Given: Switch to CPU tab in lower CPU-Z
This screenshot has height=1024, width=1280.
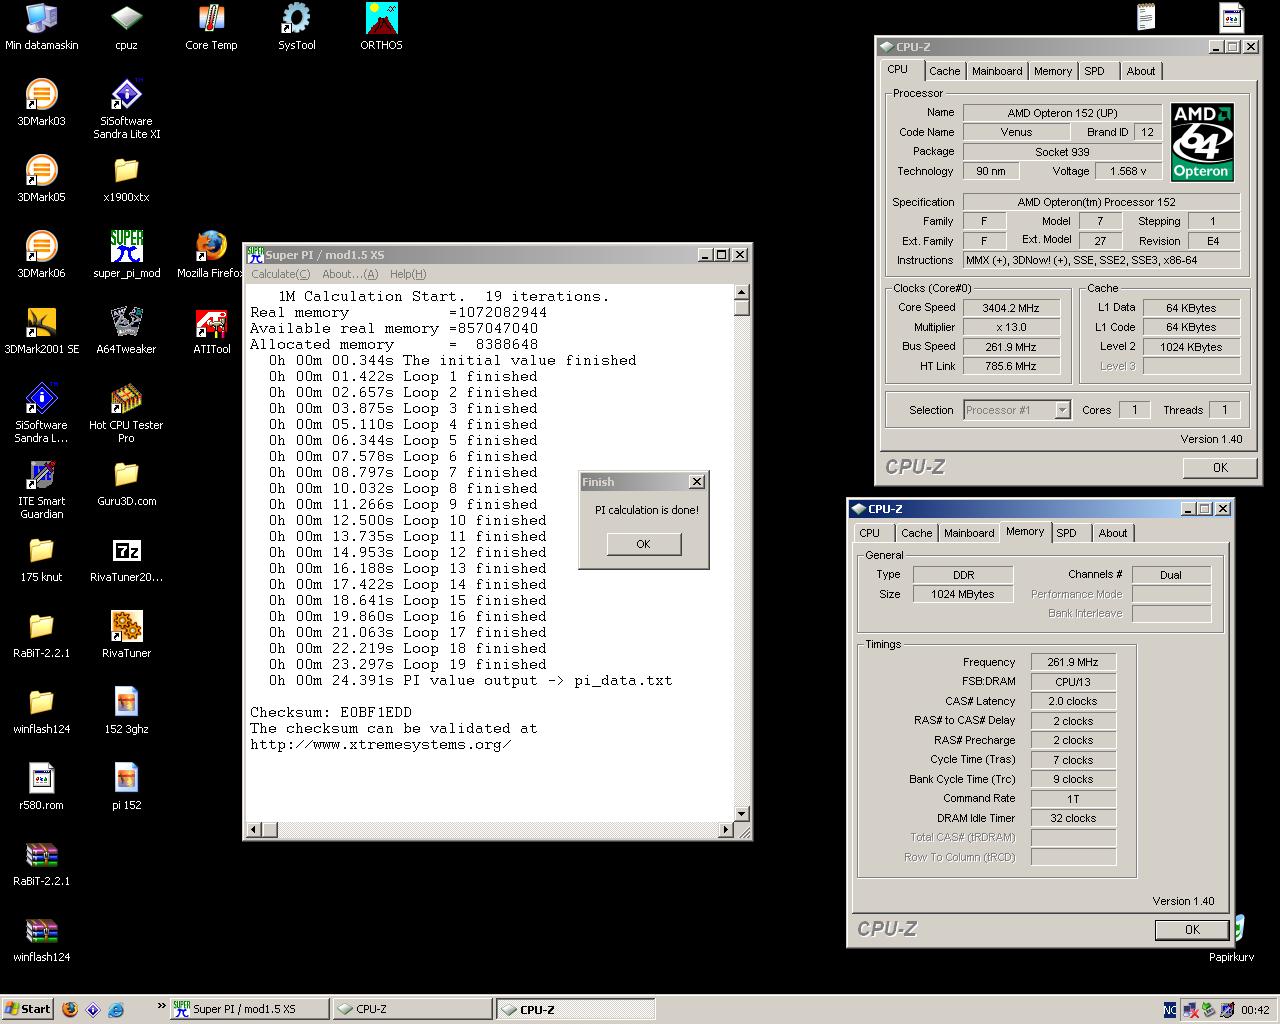Looking at the screenshot, I should 870,533.
